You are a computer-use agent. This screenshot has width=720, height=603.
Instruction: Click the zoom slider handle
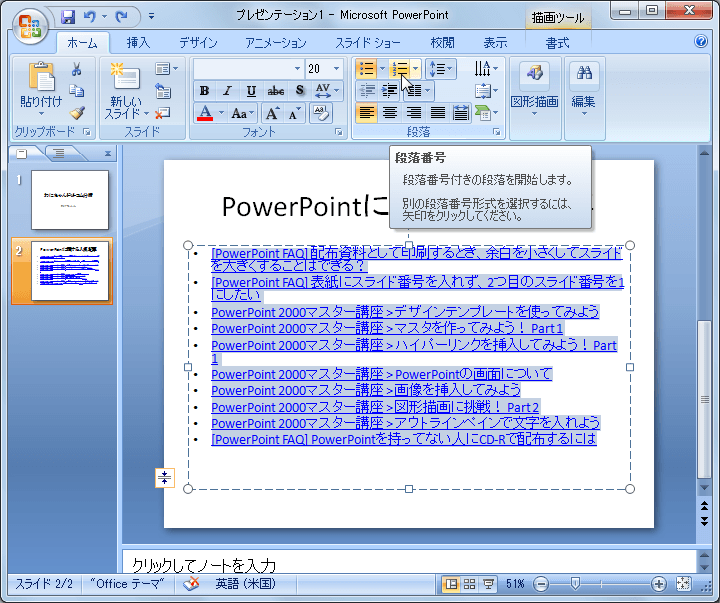(x=575, y=584)
